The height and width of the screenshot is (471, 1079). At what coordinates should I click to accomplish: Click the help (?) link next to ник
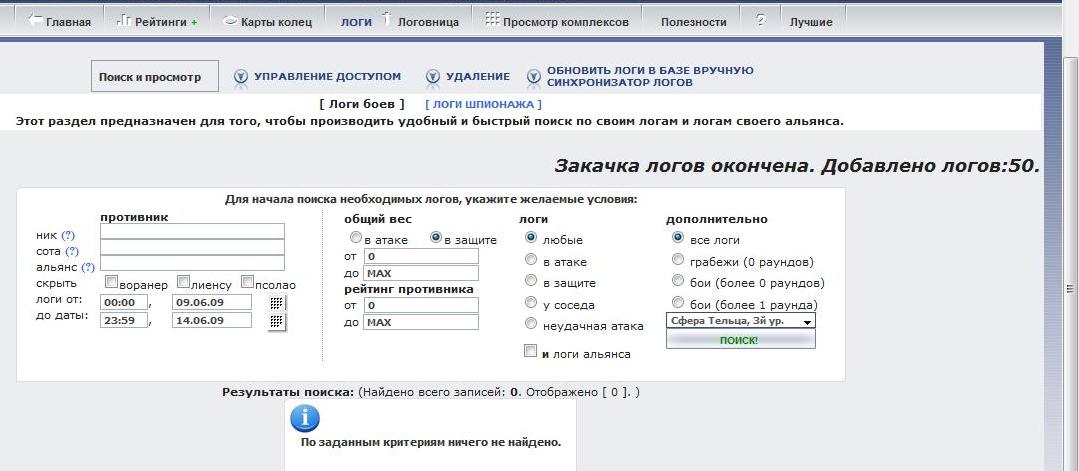(67, 236)
